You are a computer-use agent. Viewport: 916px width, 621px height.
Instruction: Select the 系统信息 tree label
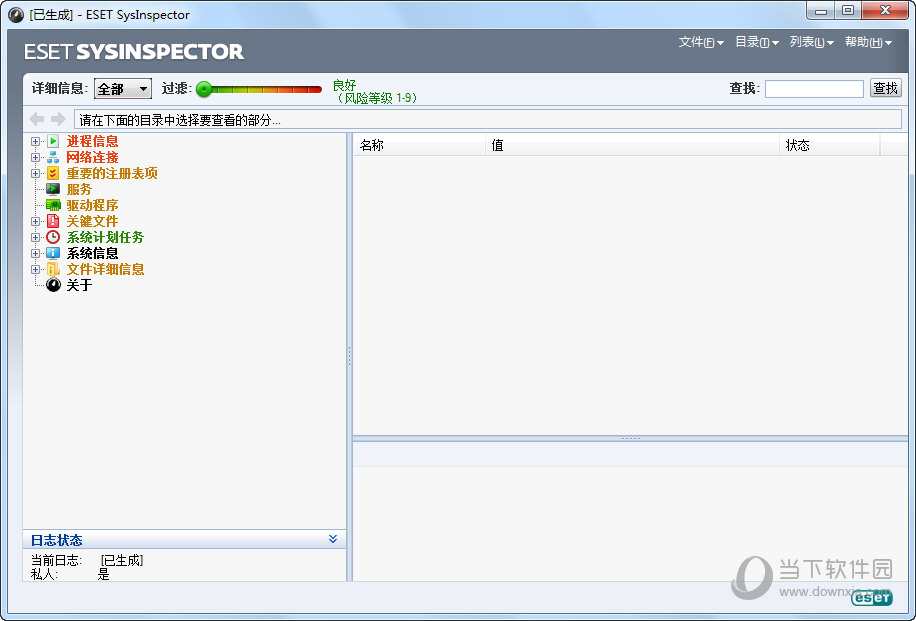click(92, 253)
